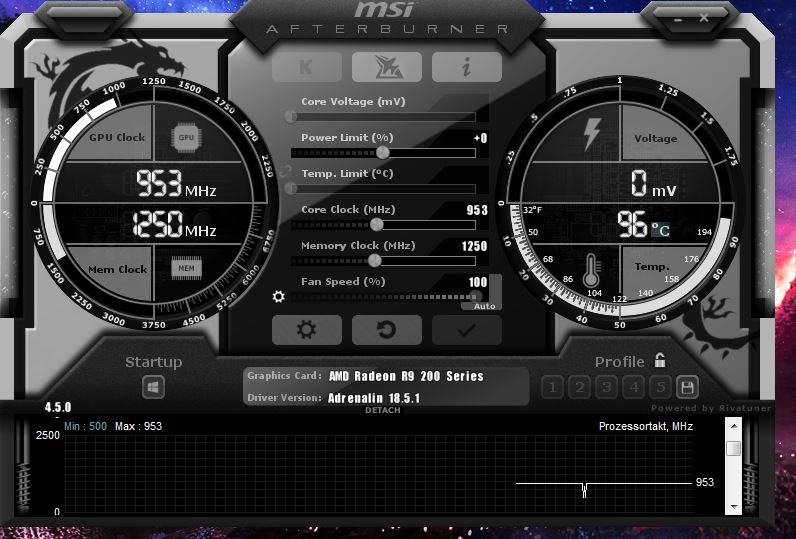Click the graphics card name AMD Radeon R9 200 Series
The image size is (796, 539).
click(x=406, y=376)
